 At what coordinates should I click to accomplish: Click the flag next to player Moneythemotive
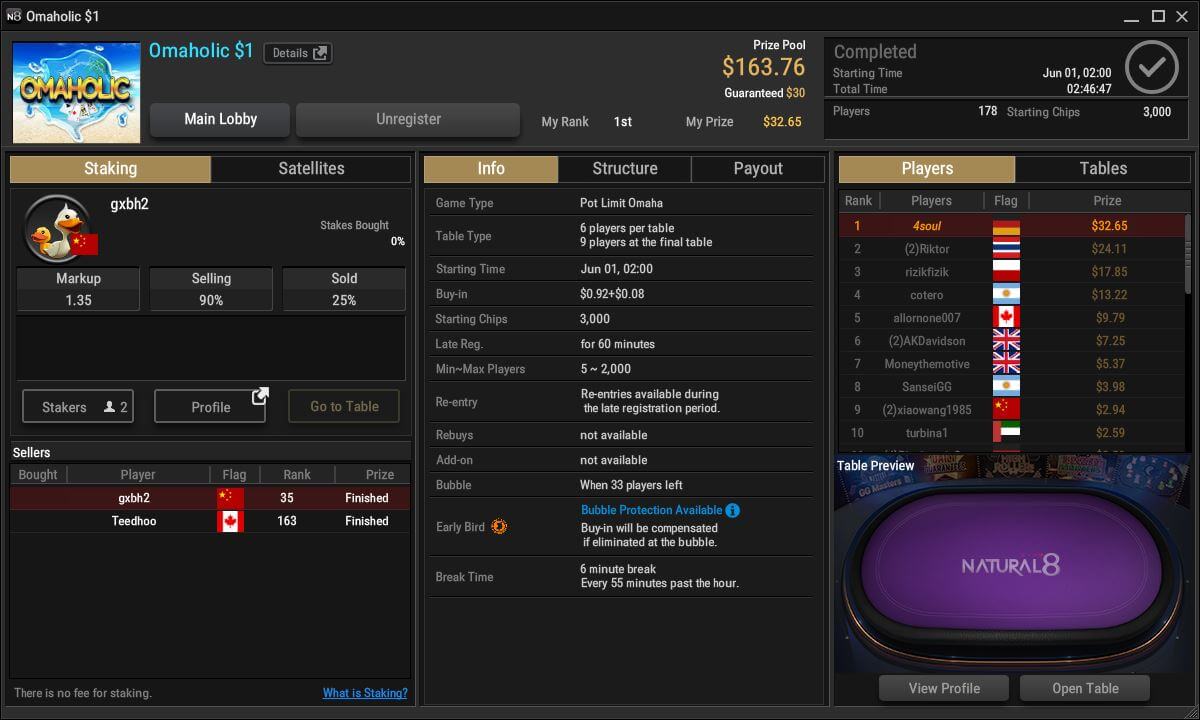pos(1005,364)
